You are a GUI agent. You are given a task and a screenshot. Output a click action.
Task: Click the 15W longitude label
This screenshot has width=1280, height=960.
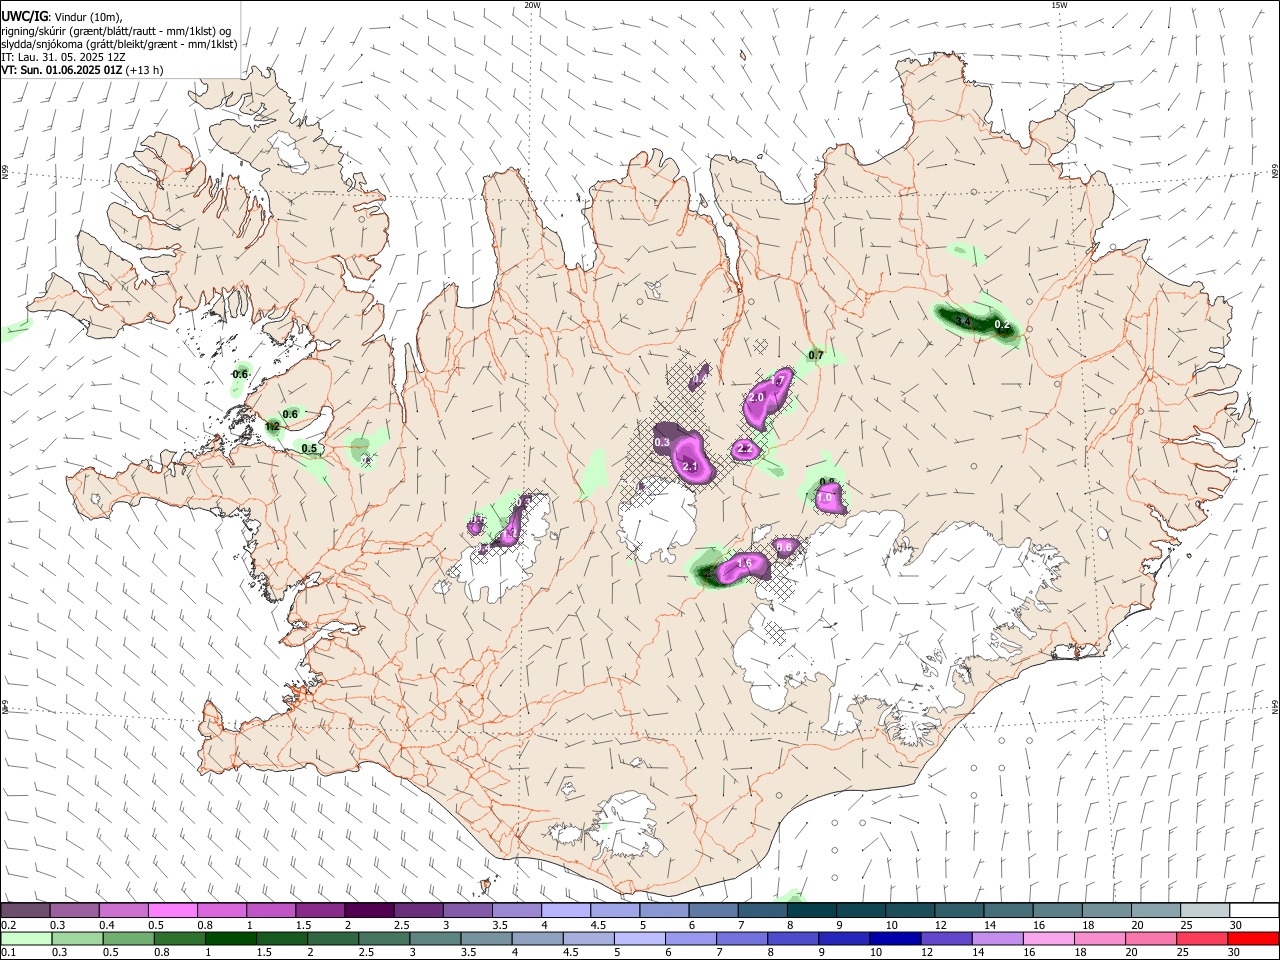click(x=1059, y=5)
